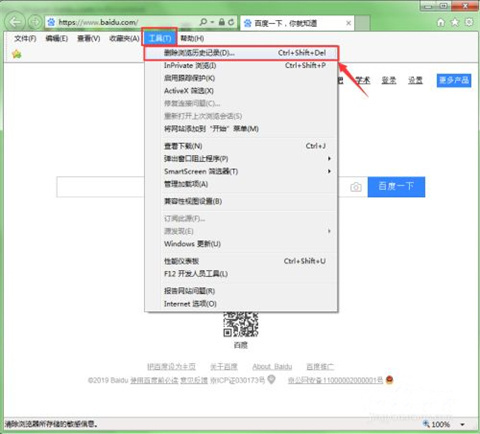Click the 把百度设为主页 footer link
The width and height of the screenshot is (480, 434).
171,367
